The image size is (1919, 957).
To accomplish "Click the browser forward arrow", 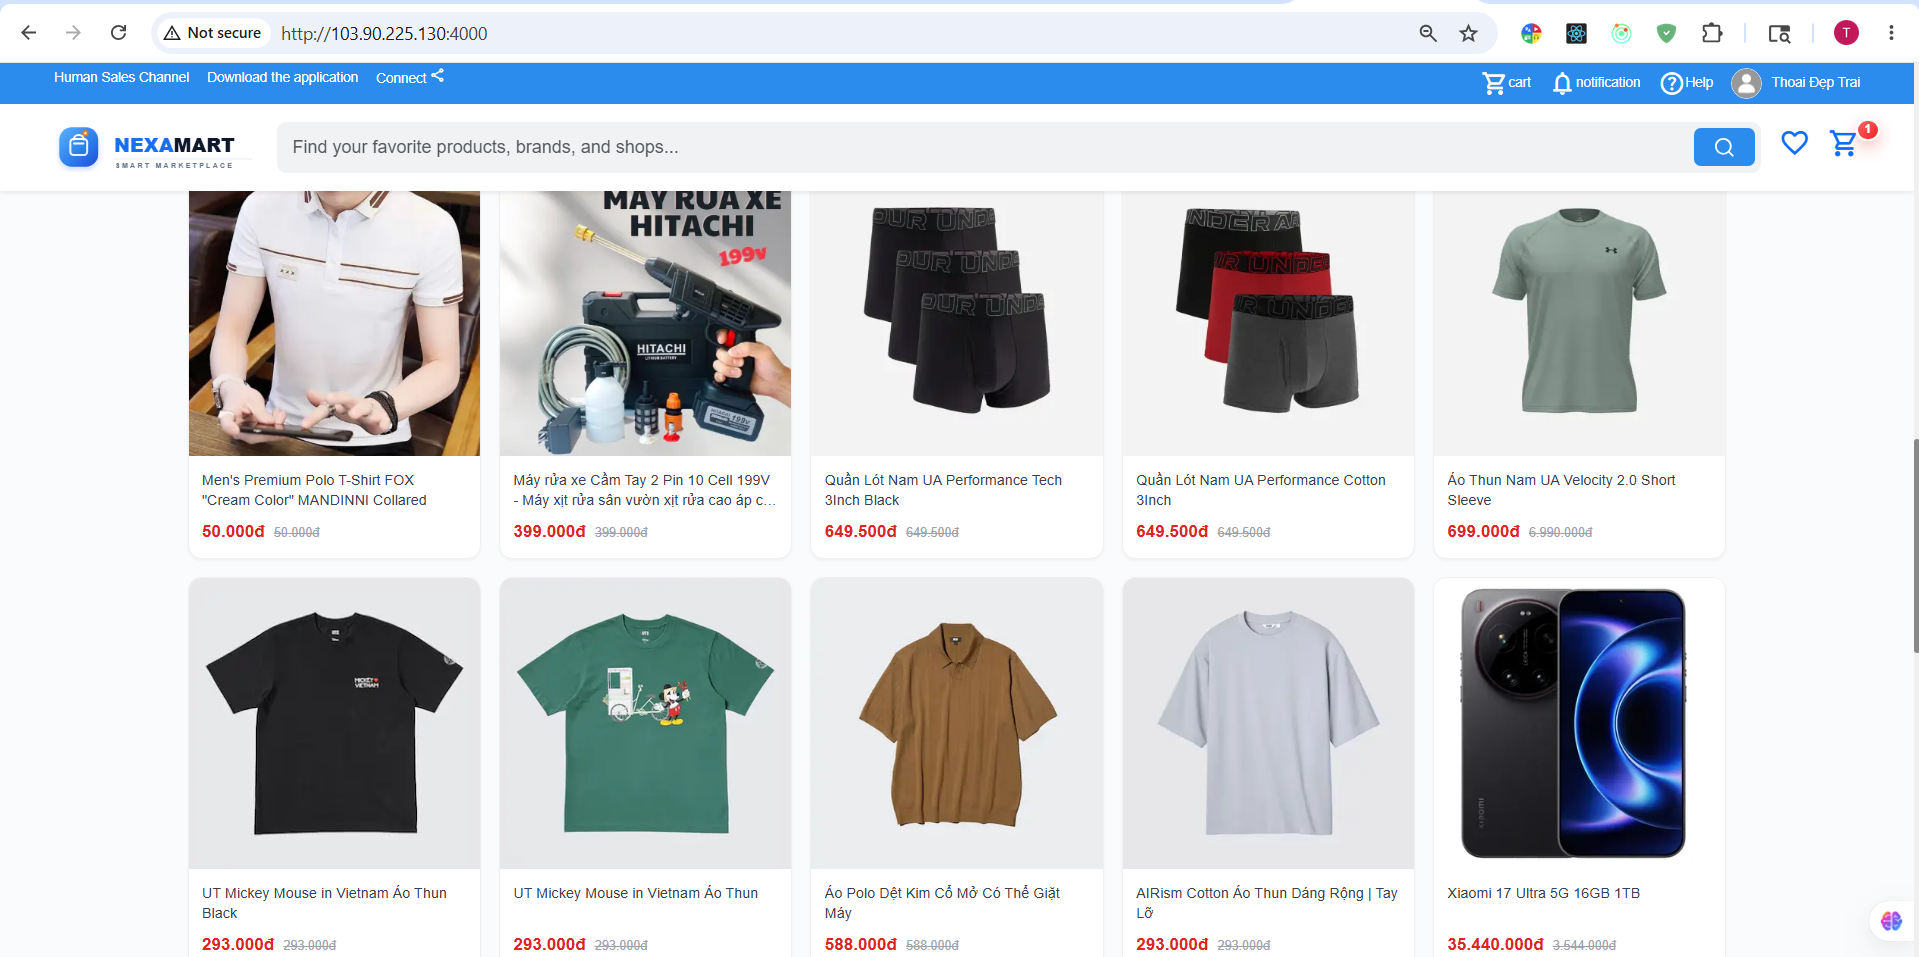I will click(x=73, y=33).
